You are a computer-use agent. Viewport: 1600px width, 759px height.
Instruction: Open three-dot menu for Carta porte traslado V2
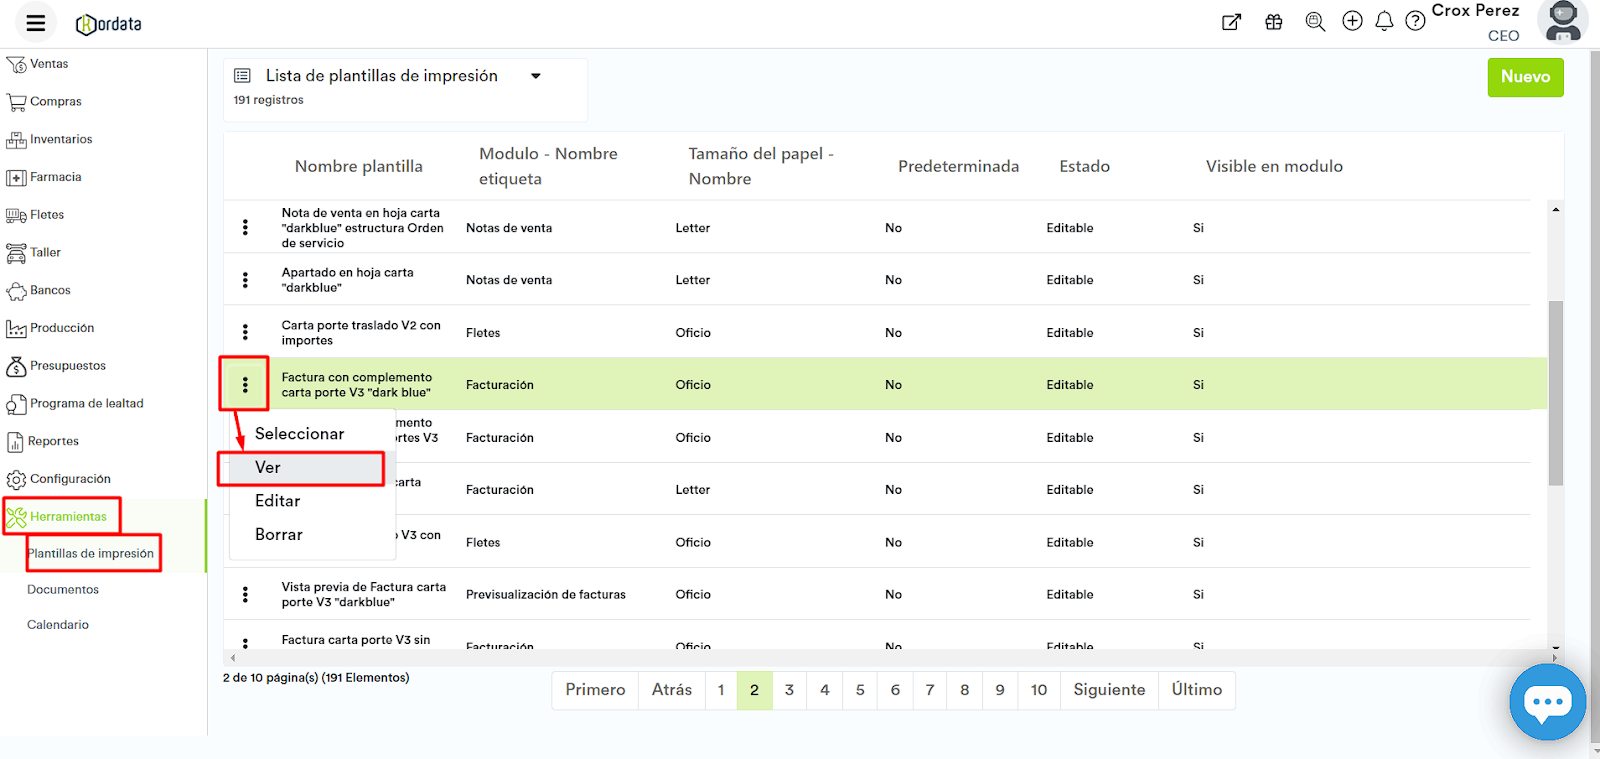(245, 332)
